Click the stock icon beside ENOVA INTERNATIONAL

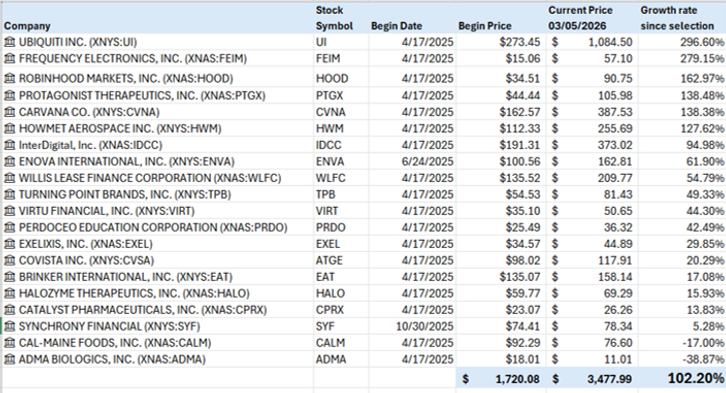(x=9, y=162)
